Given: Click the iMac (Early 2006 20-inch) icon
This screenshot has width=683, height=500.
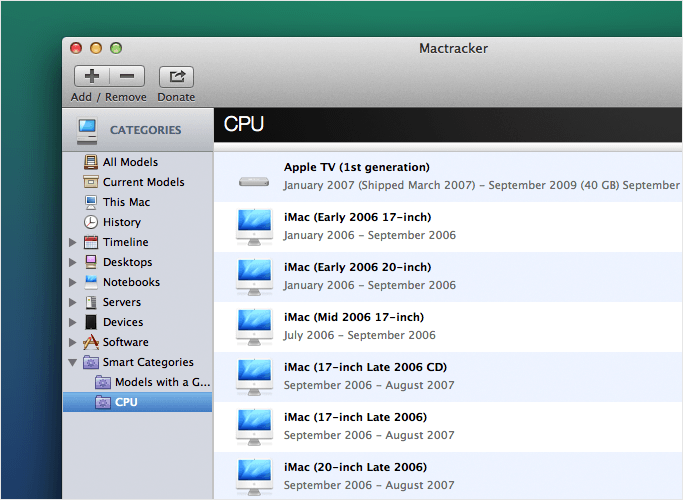Looking at the screenshot, I should tap(254, 277).
